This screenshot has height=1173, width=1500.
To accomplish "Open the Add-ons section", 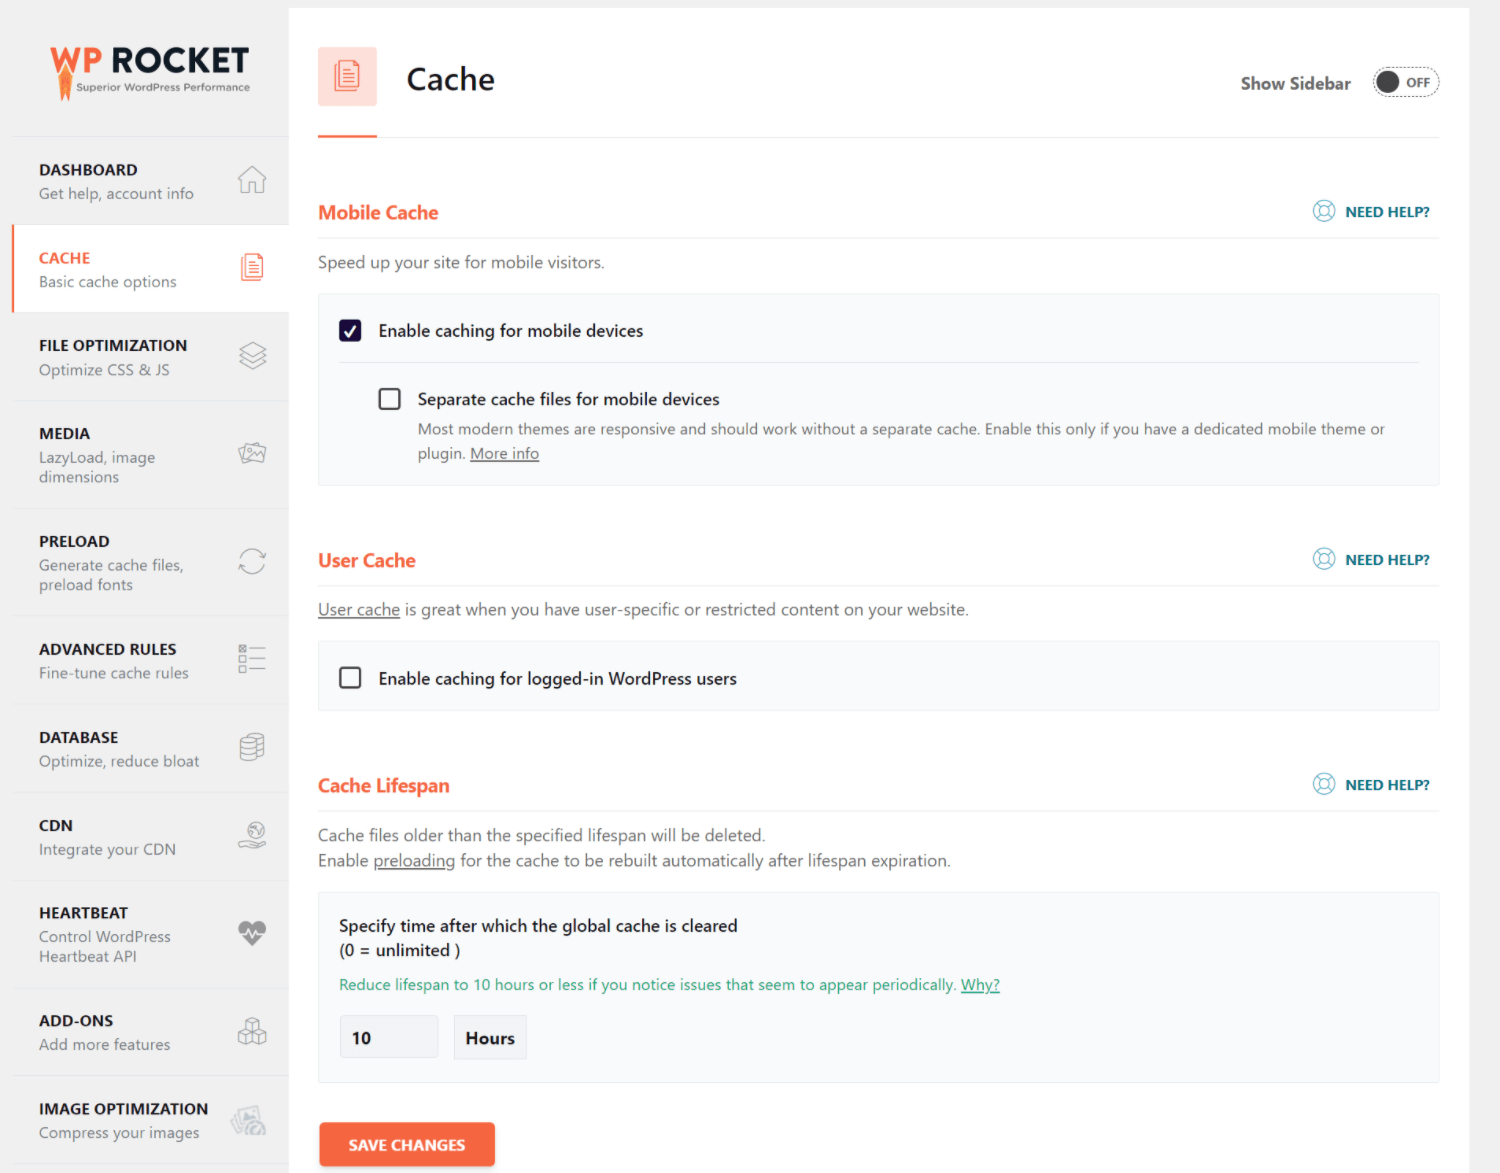I will 150,1032.
